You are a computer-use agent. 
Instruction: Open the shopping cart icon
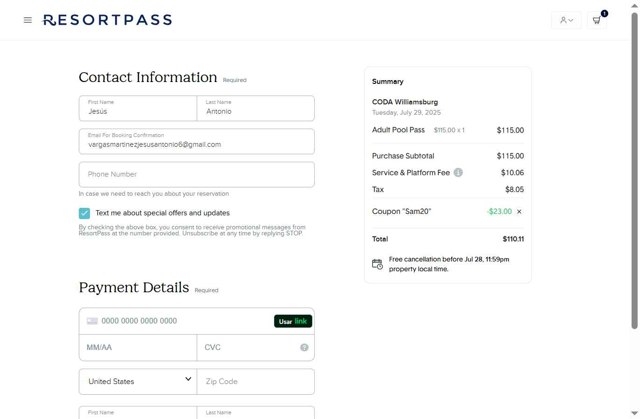[597, 20]
